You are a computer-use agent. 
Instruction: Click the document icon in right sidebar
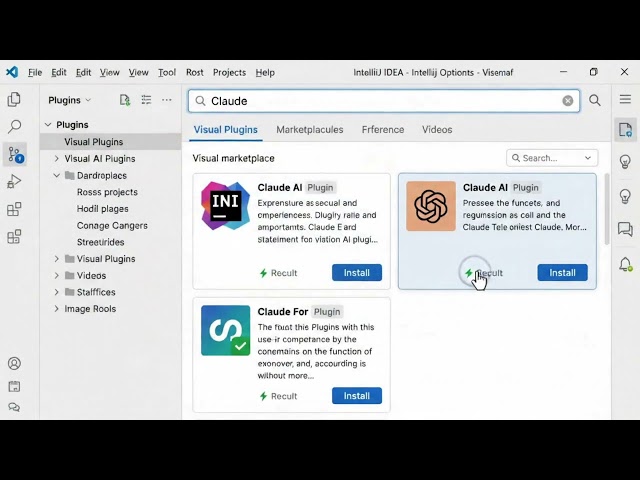[x=625, y=130]
